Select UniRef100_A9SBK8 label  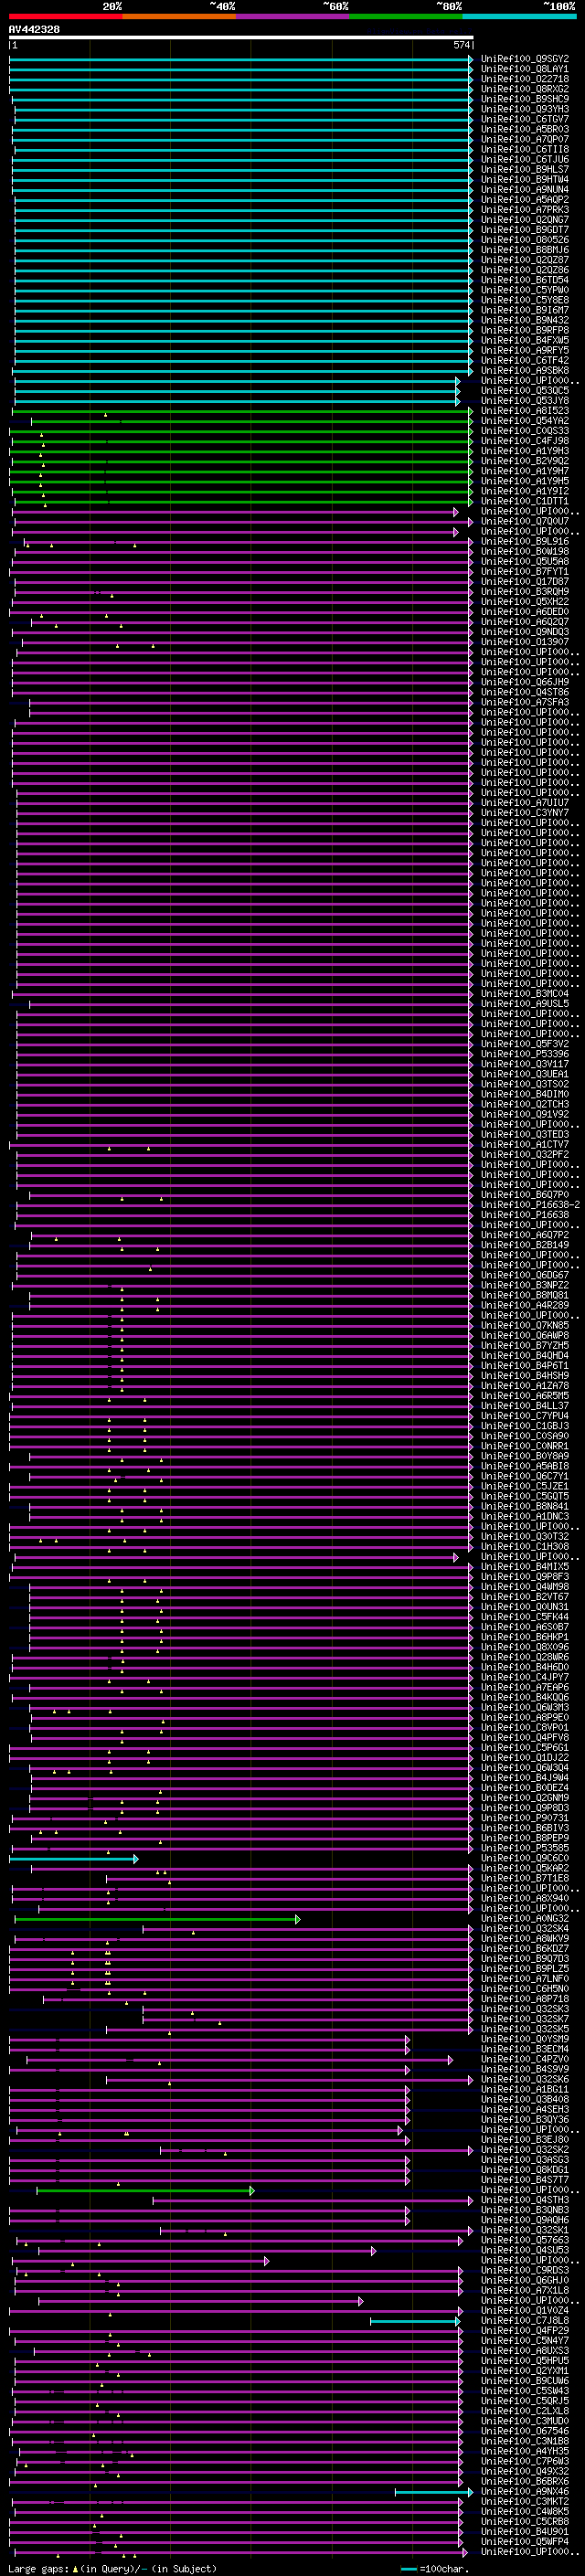[525, 371]
